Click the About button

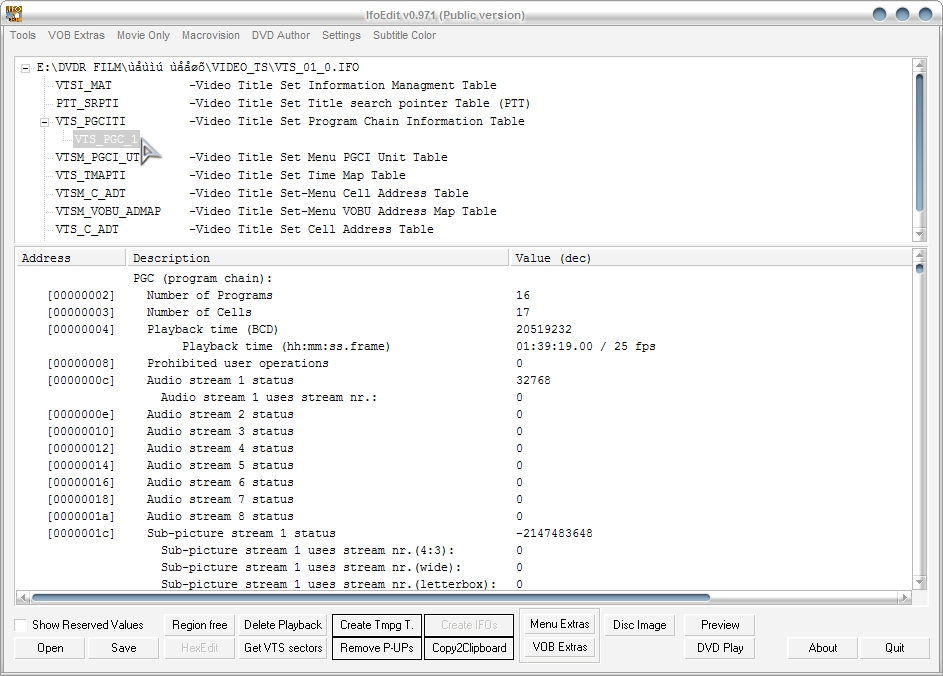(823, 648)
